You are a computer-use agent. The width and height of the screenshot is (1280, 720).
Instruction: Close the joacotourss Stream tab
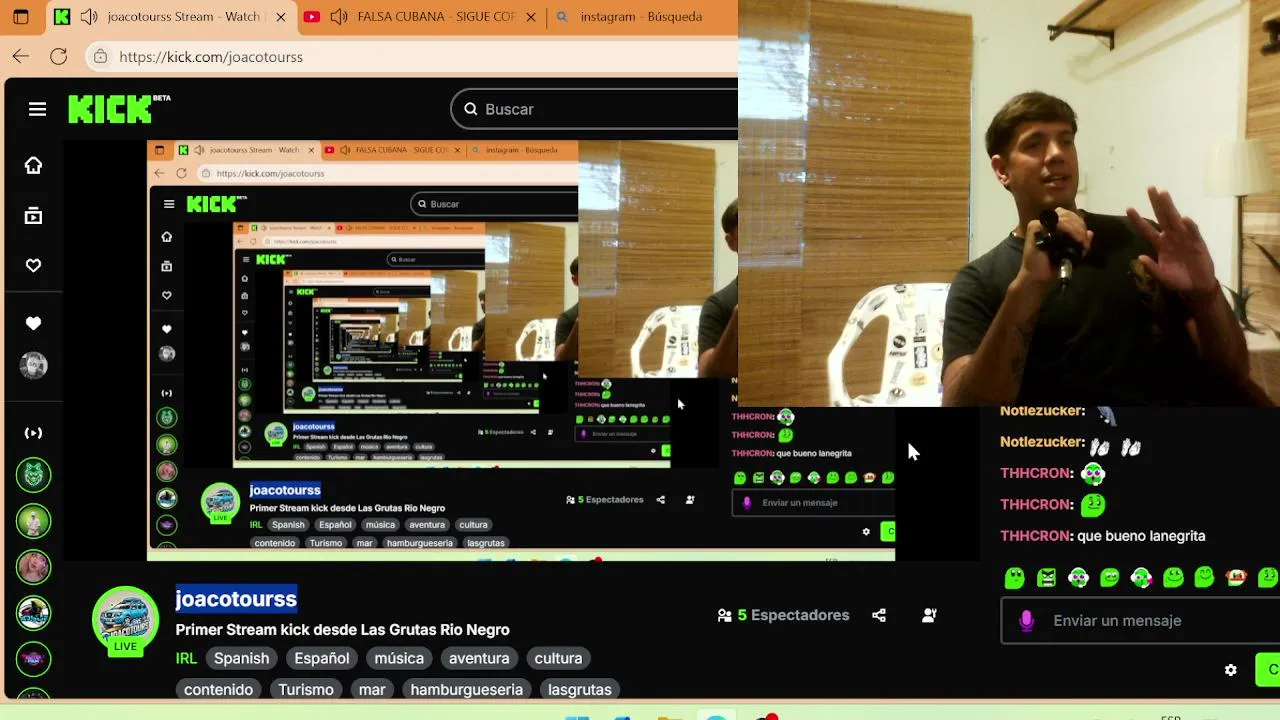pos(281,17)
